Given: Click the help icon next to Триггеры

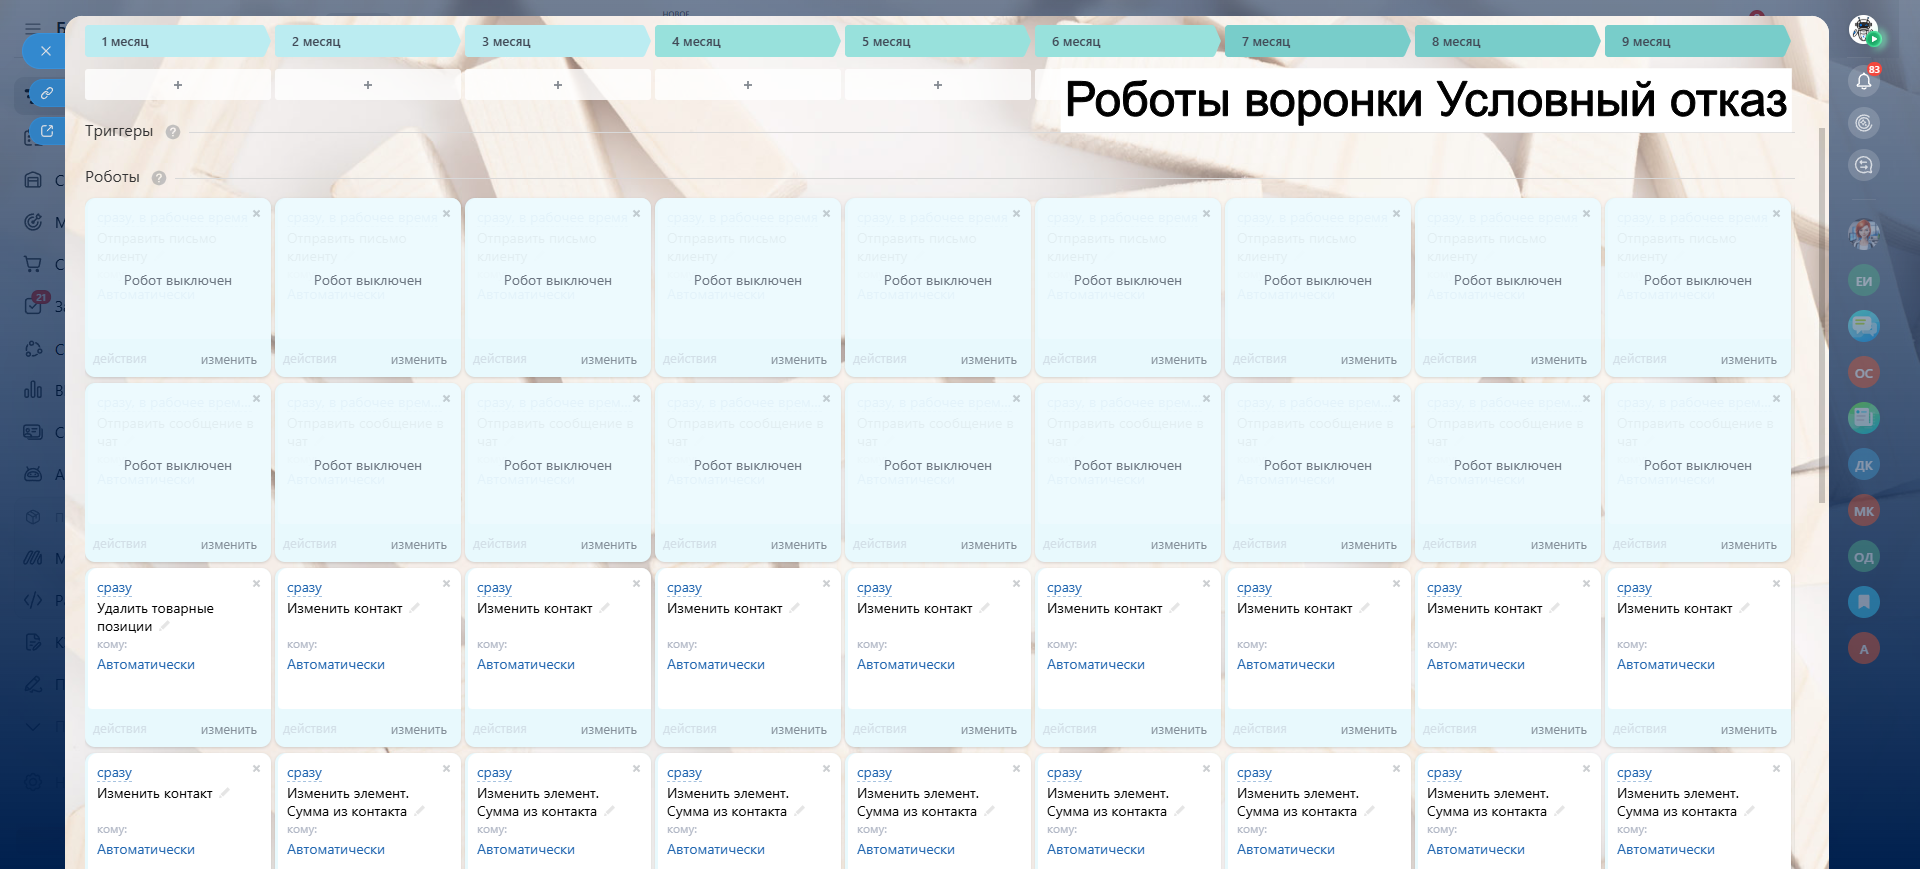Looking at the screenshot, I should click(173, 132).
